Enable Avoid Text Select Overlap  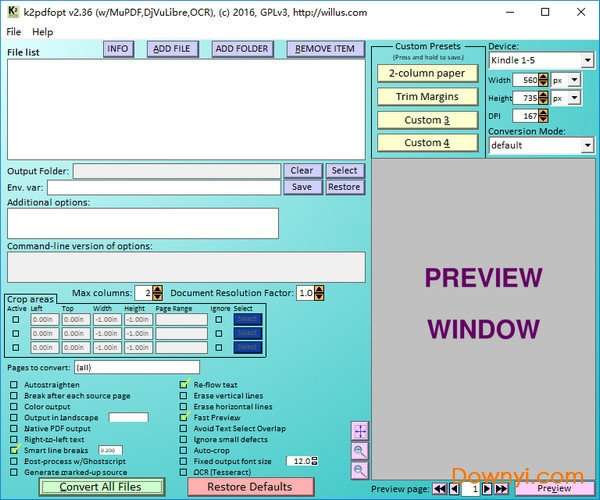[184, 428]
